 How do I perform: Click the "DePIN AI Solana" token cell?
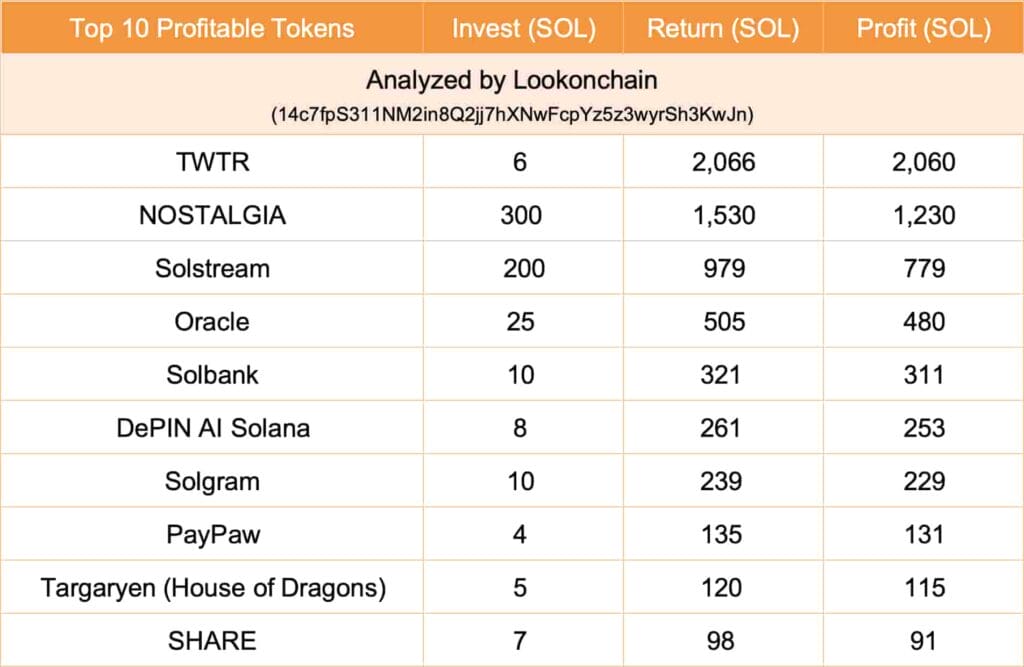(x=212, y=428)
